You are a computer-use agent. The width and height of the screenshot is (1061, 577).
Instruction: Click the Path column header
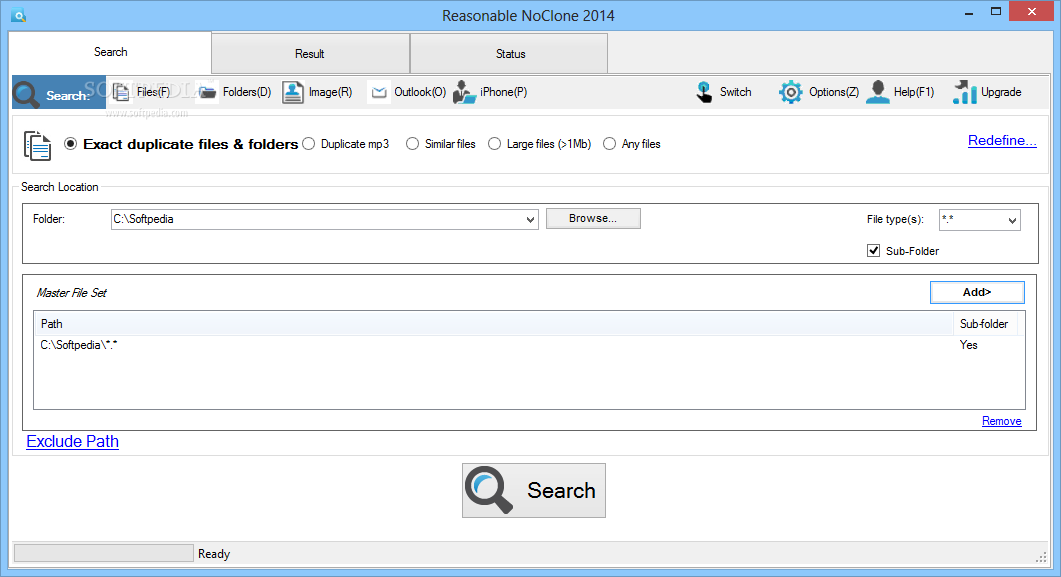[x=493, y=324]
